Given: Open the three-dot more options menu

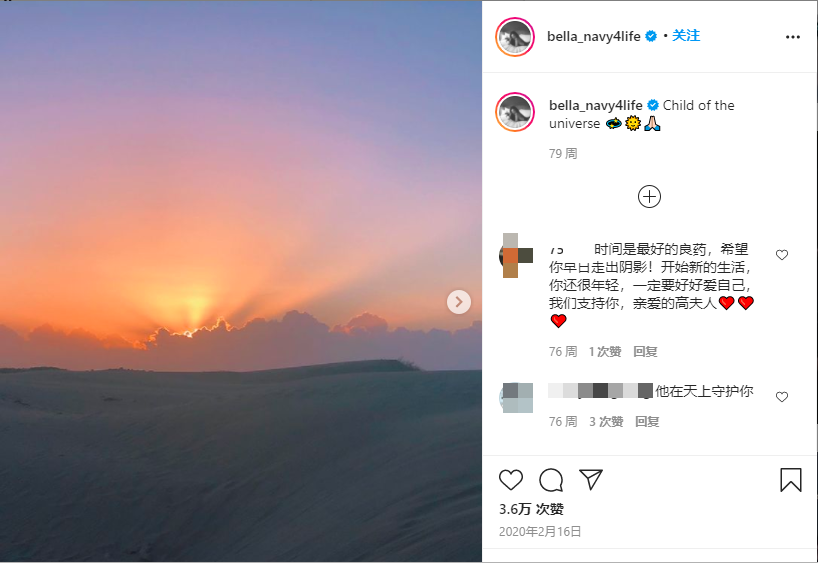Looking at the screenshot, I should pyautogui.click(x=792, y=37).
